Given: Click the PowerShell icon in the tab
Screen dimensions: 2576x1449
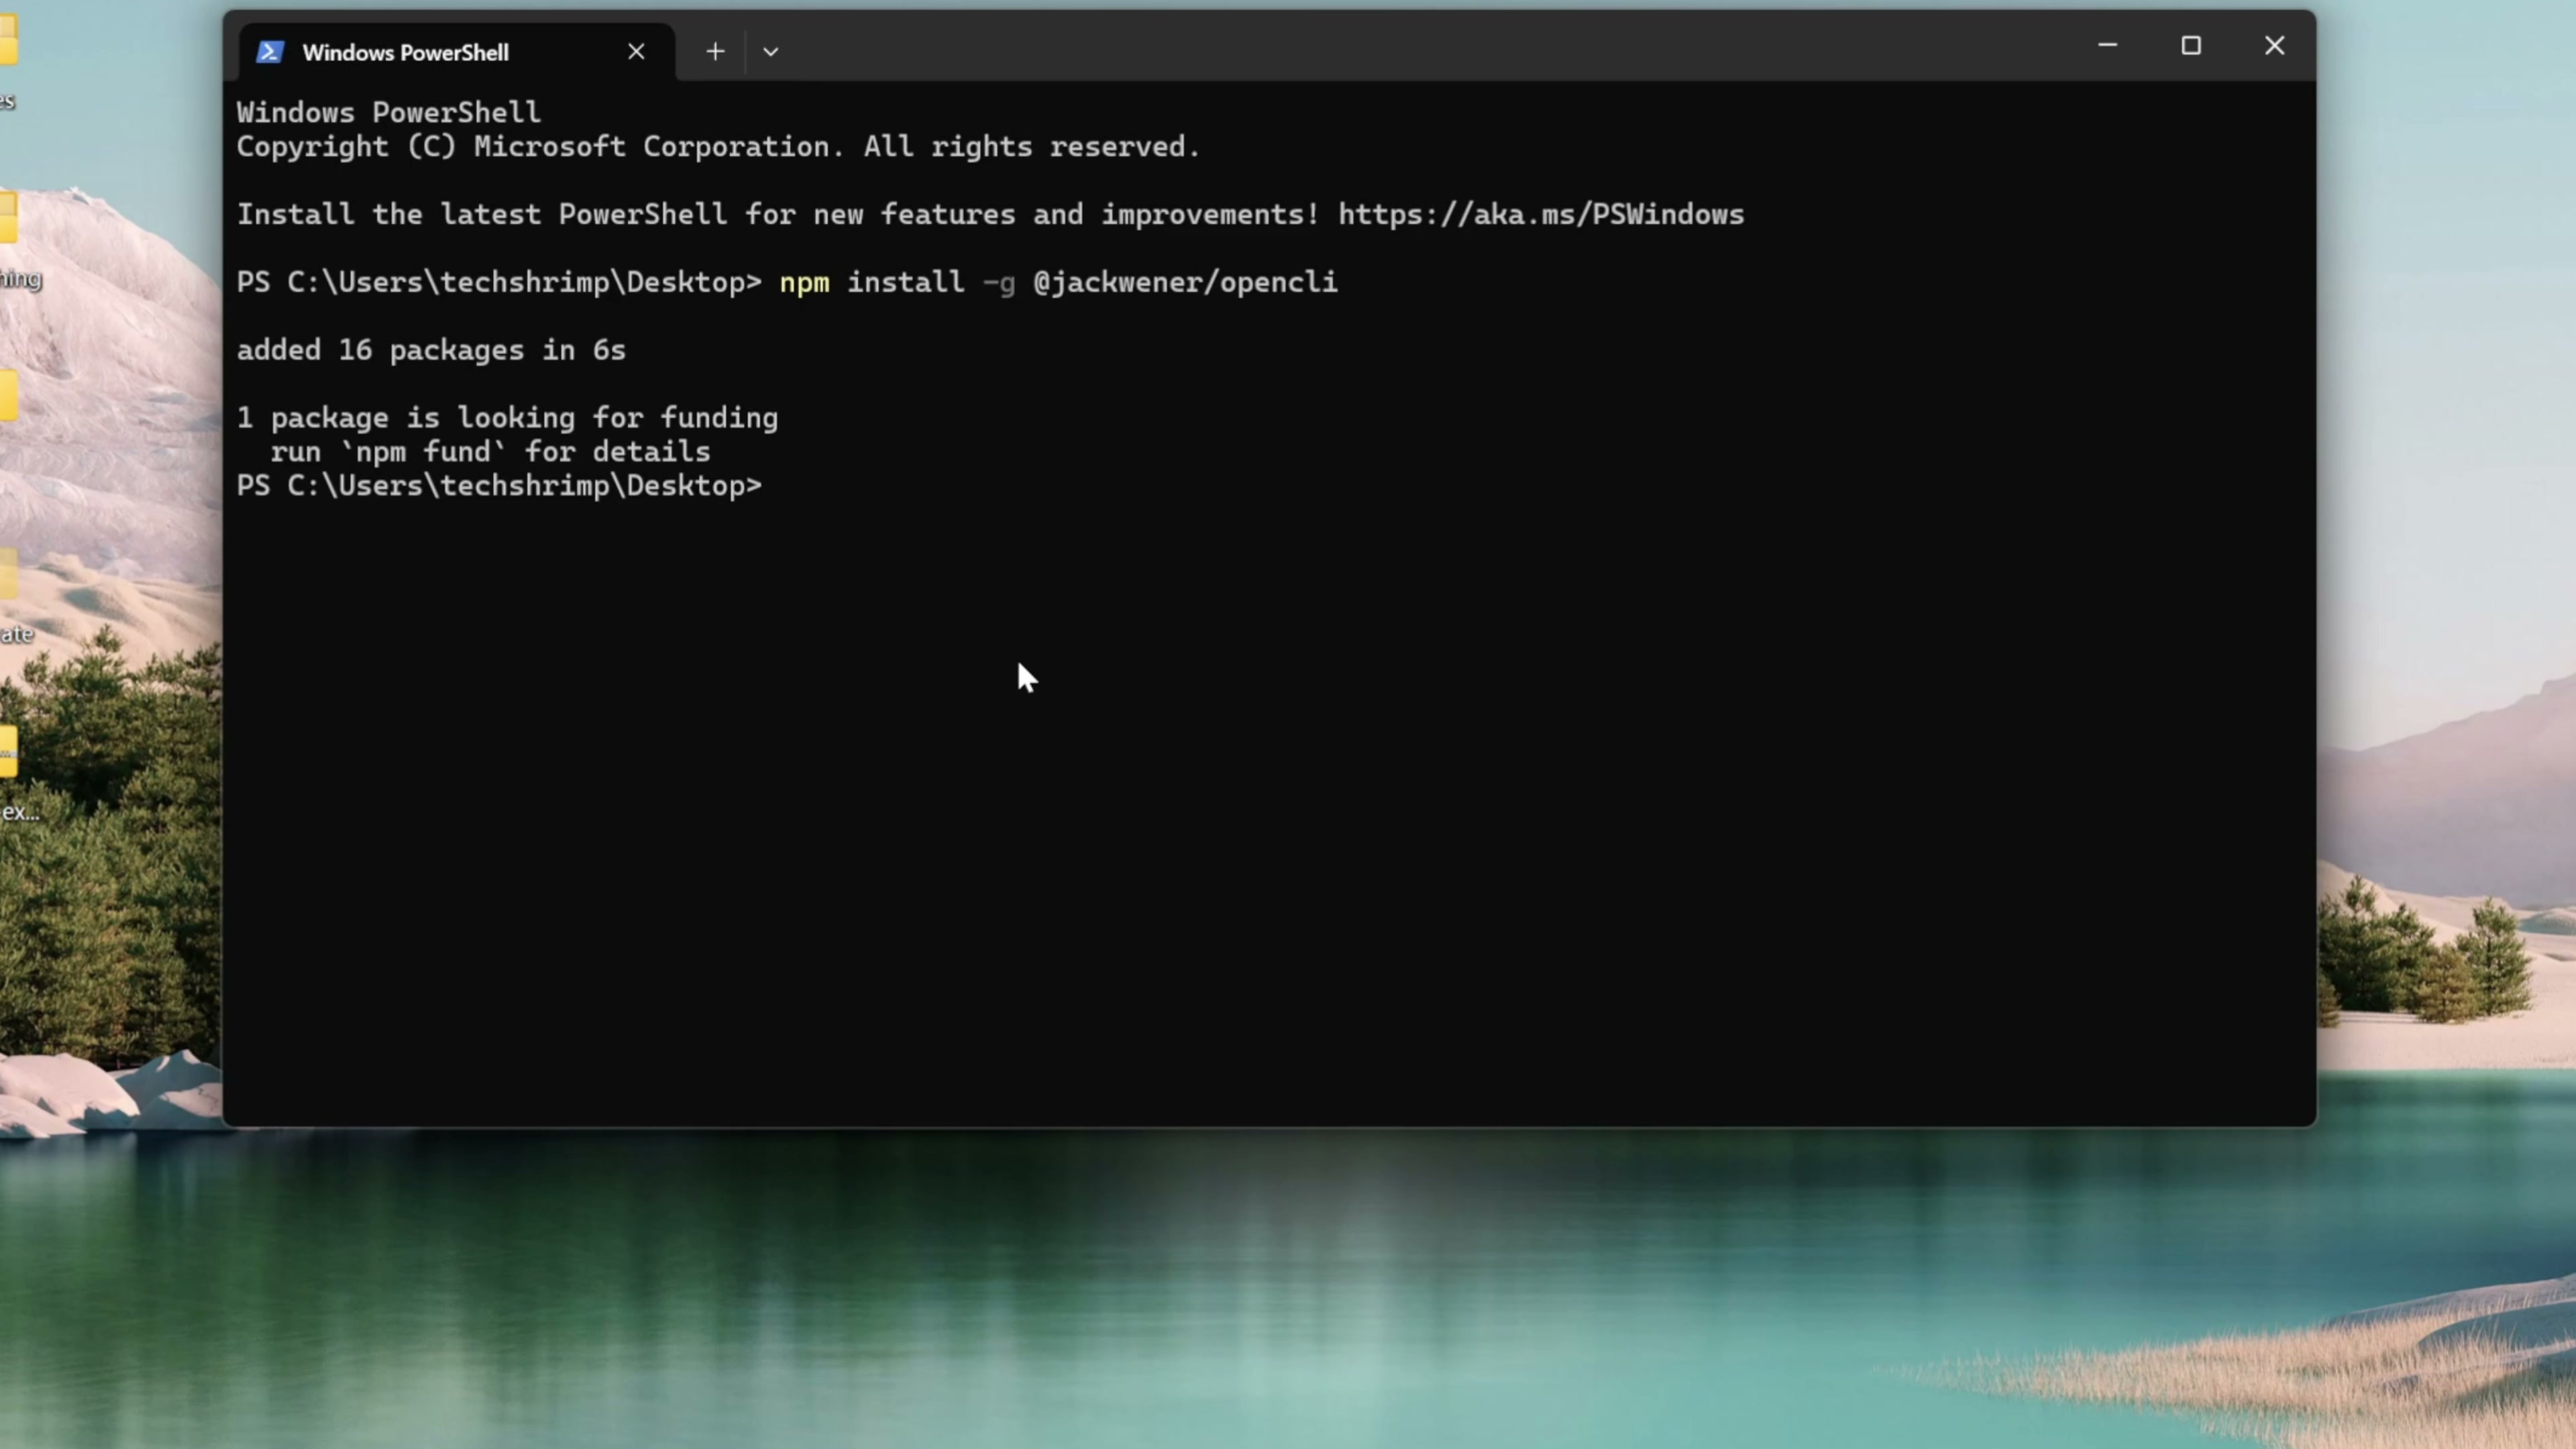Looking at the screenshot, I should [x=270, y=52].
